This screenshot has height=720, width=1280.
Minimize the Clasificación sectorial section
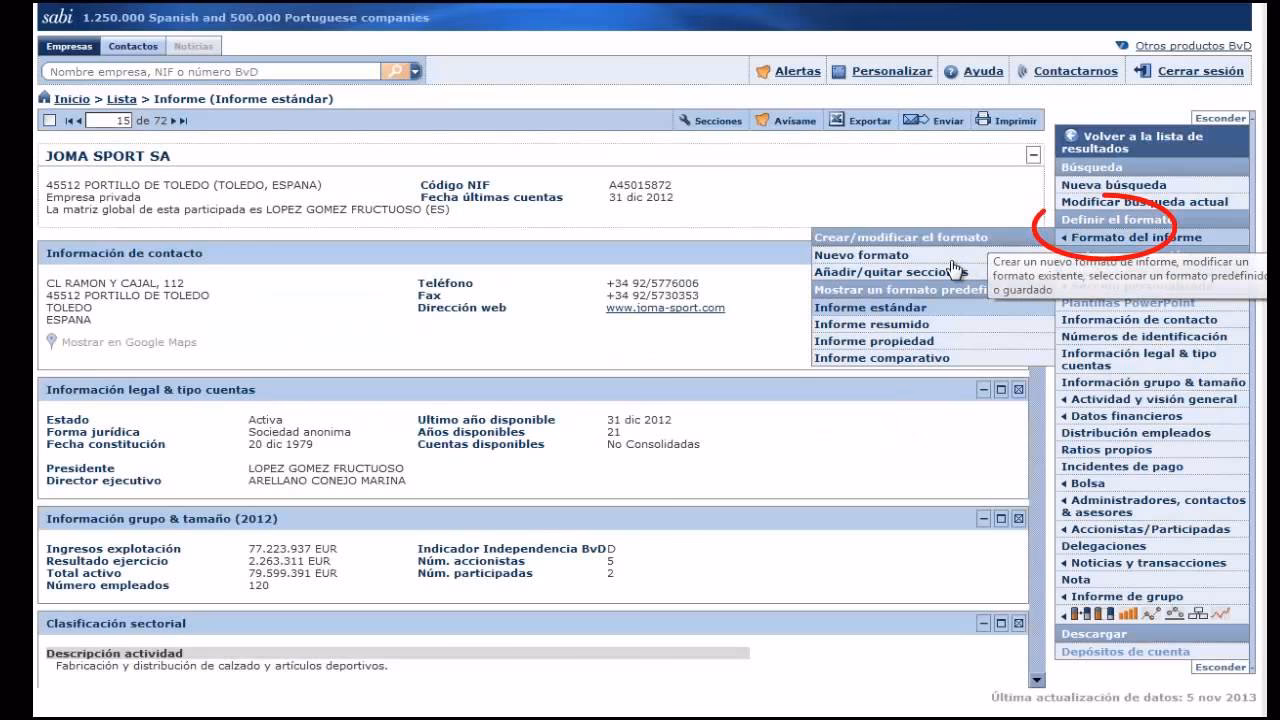[984, 623]
